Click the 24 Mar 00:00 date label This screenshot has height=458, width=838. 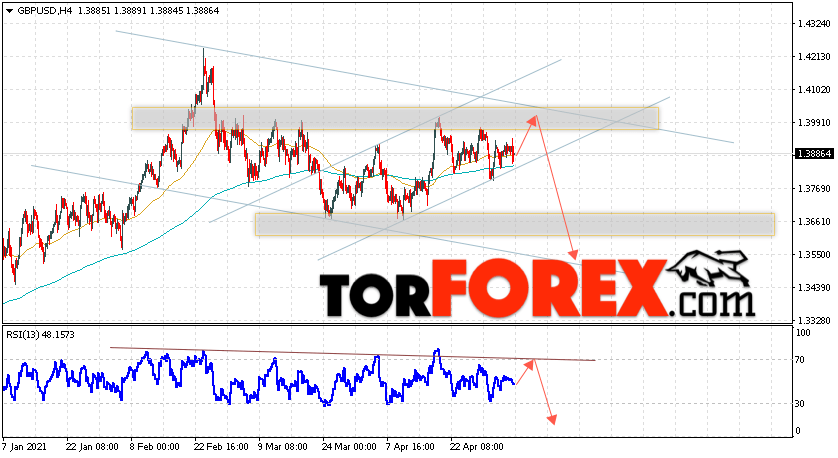point(349,447)
